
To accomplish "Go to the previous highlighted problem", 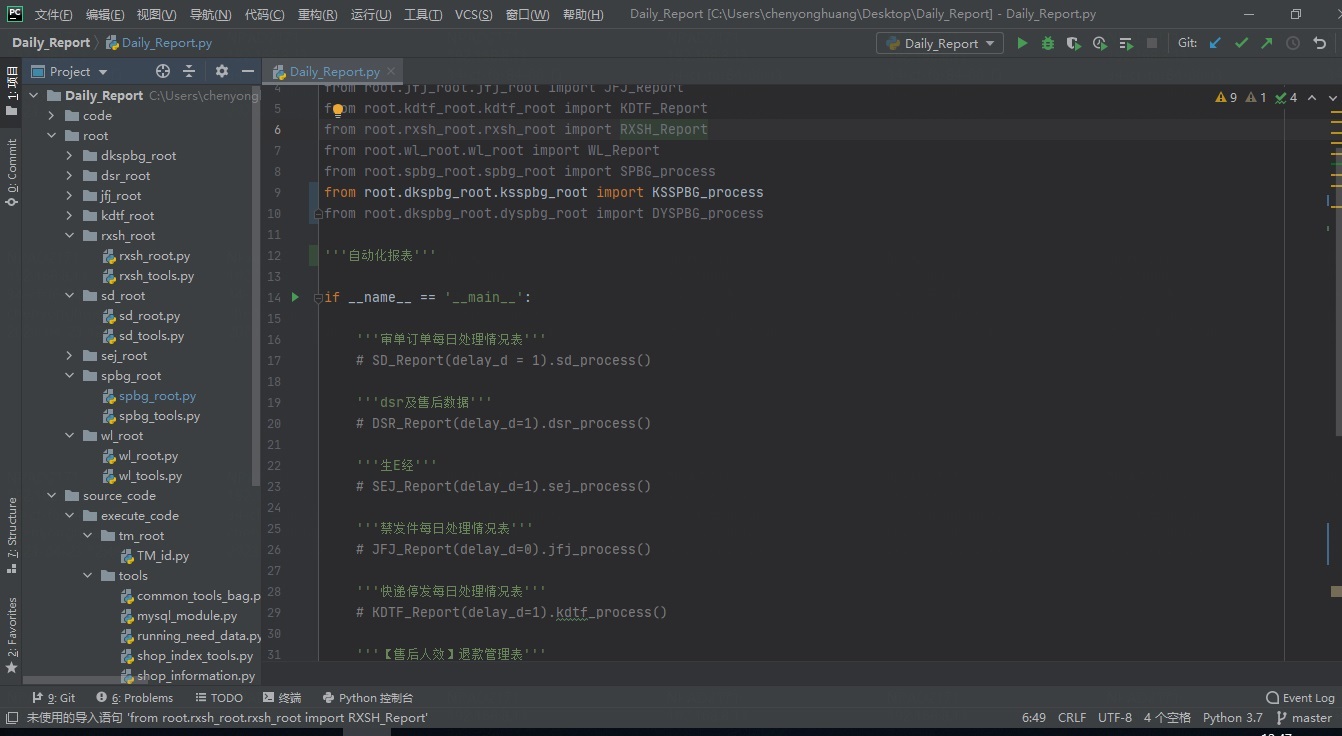I will click(x=1312, y=97).
